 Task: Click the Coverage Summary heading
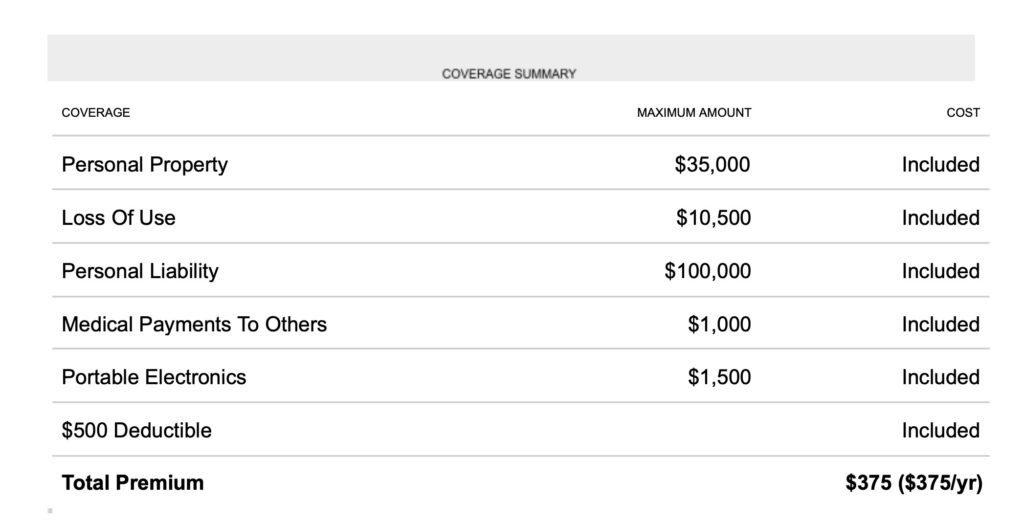[509, 74]
